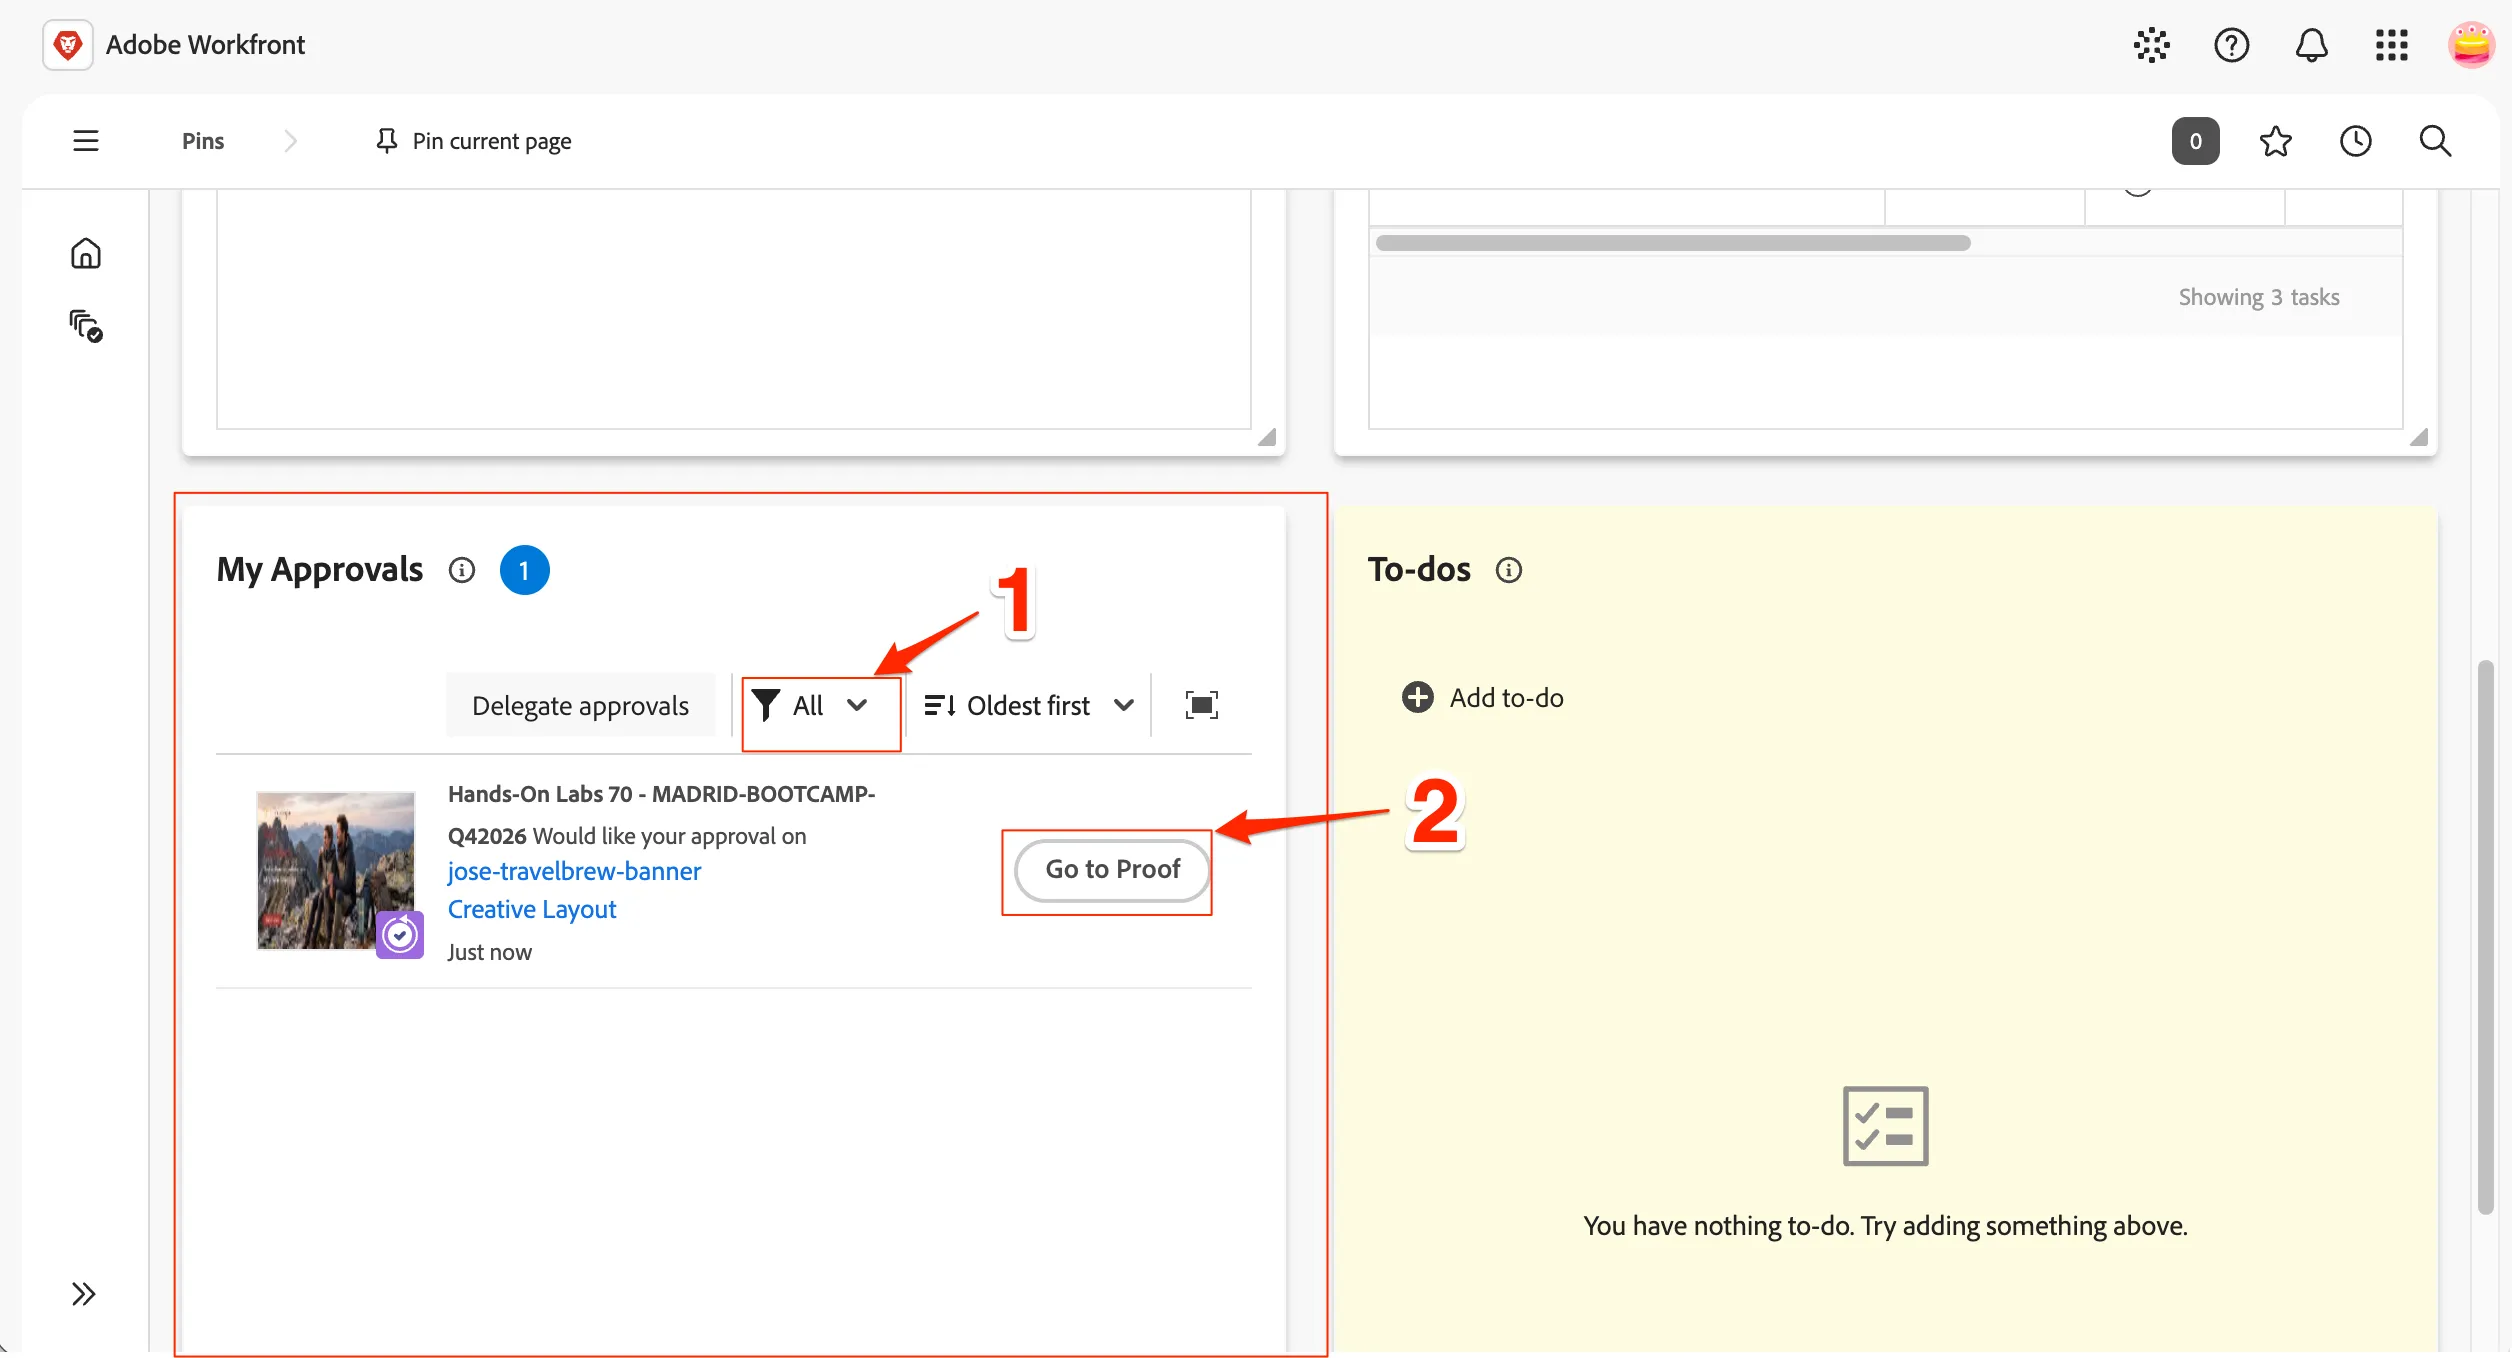2512x1358 pixels.
Task: Click the purple proof approval badge
Action: pyautogui.click(x=400, y=935)
